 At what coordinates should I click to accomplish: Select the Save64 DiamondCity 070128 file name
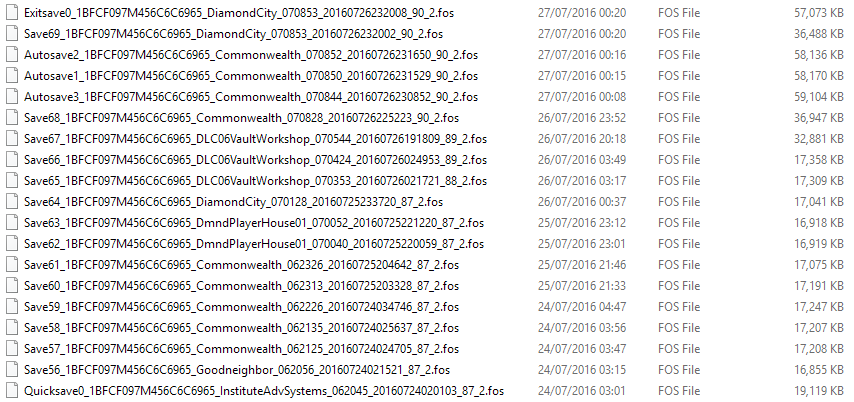(234, 202)
